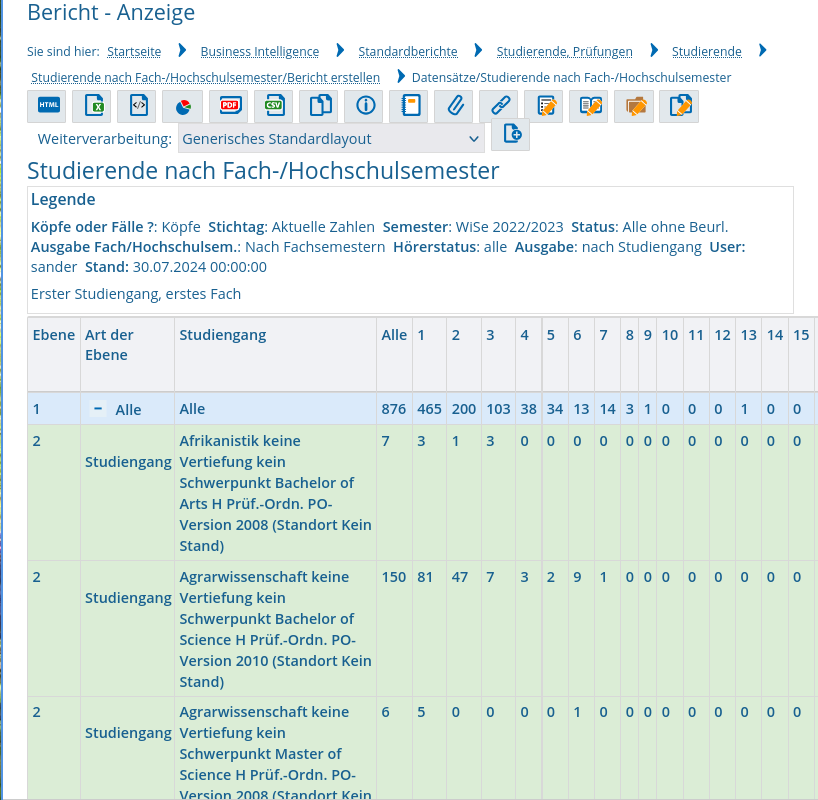Collapse the Alle row with the minus toggle

pos(98,409)
